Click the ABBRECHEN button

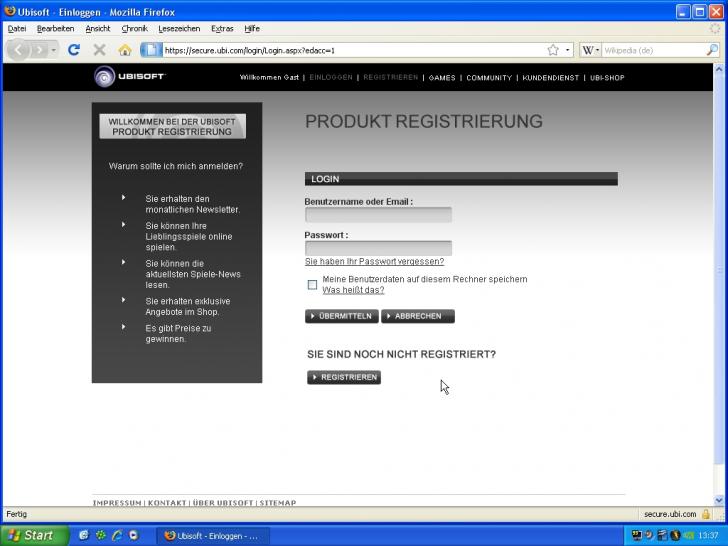[x=418, y=316]
